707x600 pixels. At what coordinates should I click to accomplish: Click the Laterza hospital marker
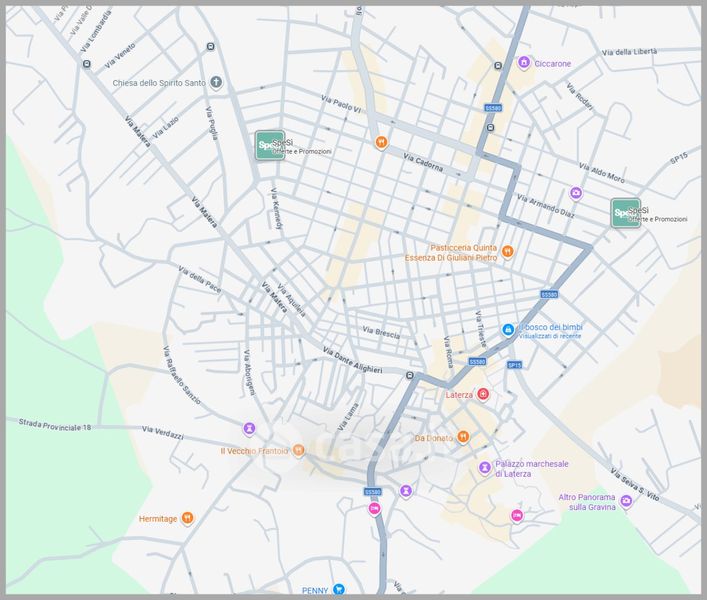(483, 395)
